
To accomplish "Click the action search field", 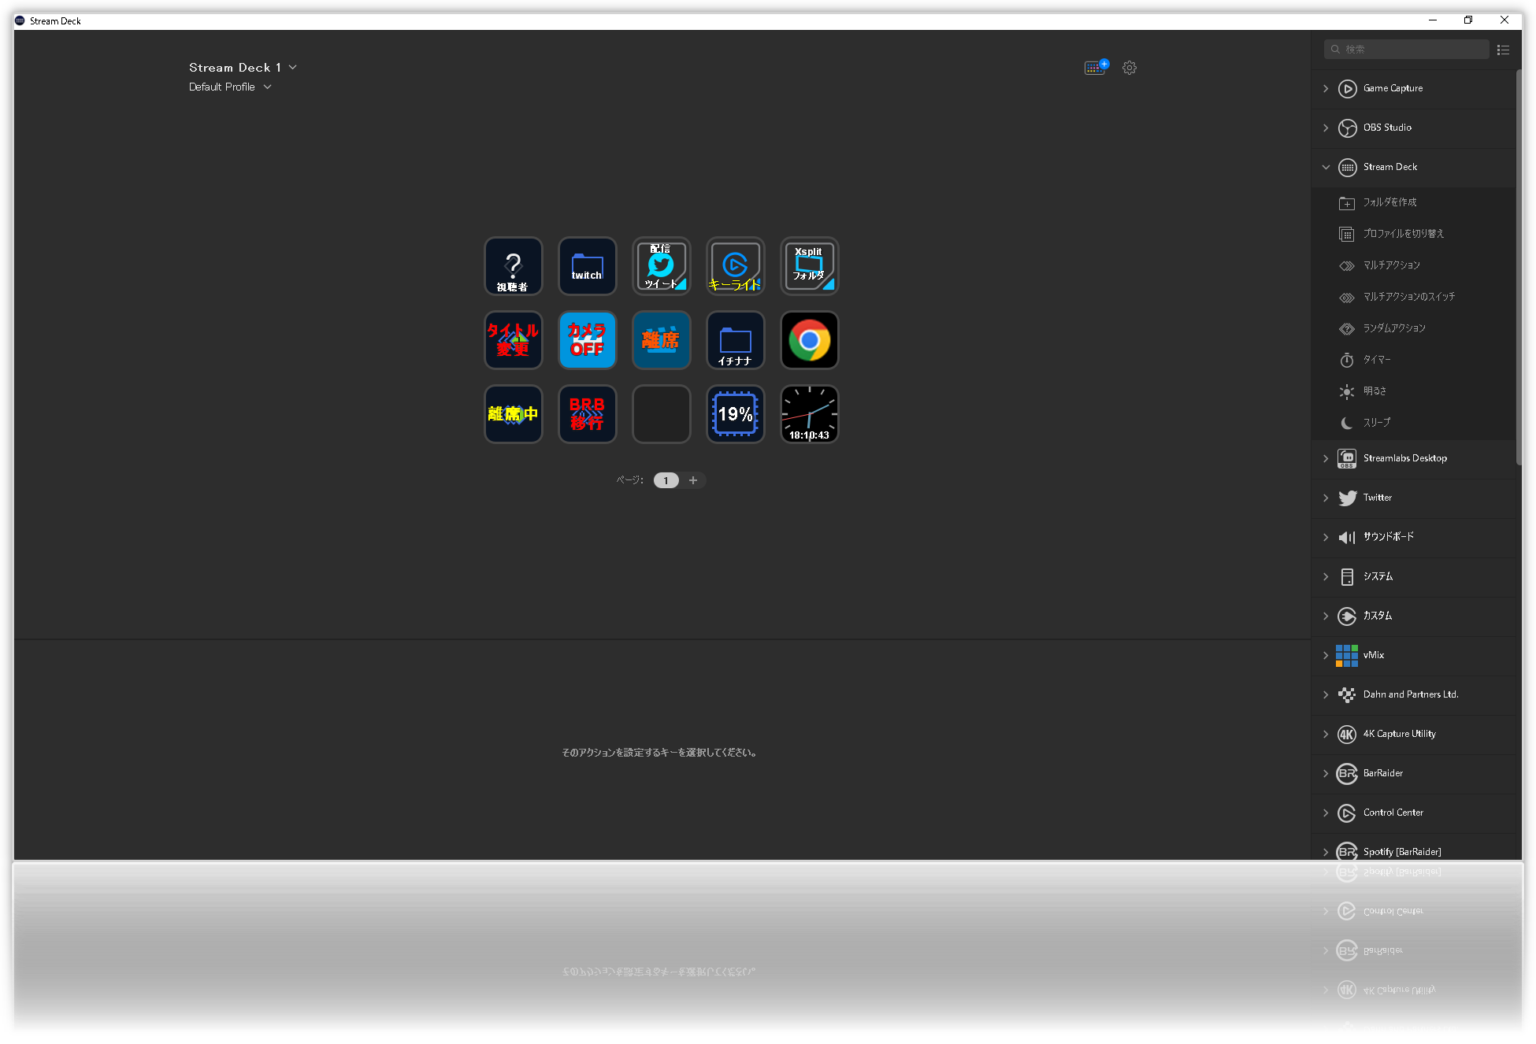I will (x=1410, y=49).
